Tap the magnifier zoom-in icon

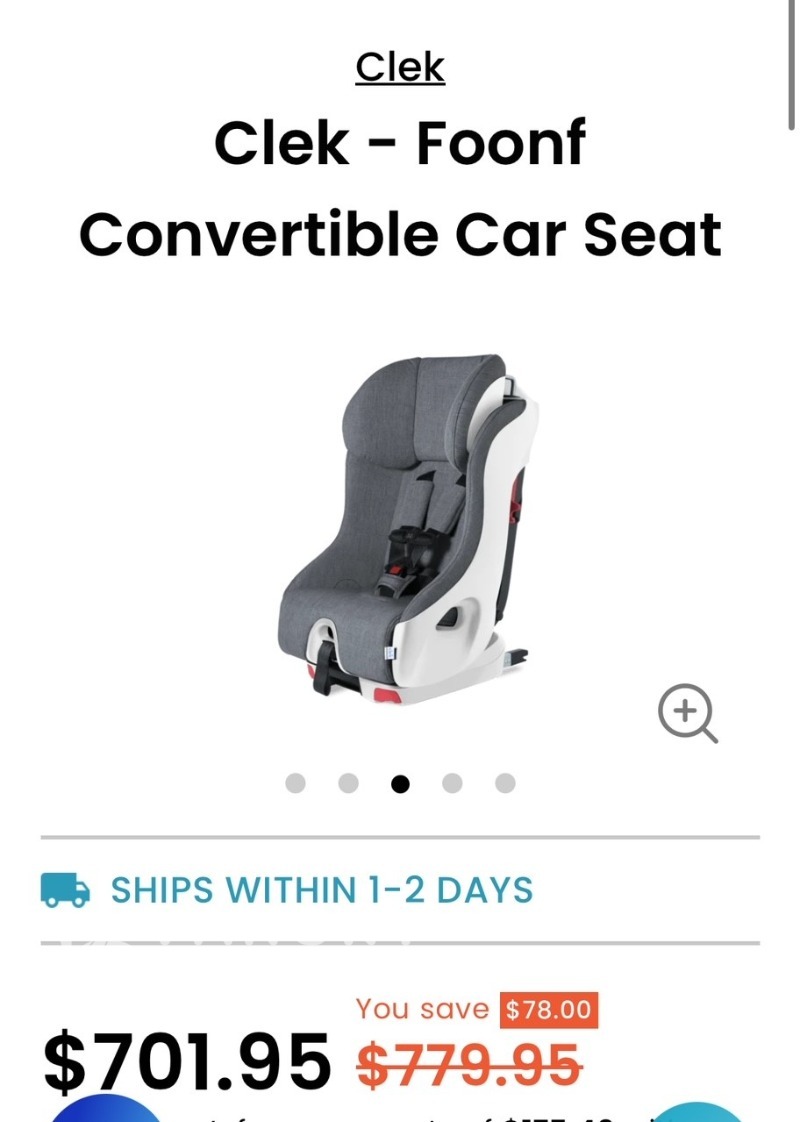688,713
